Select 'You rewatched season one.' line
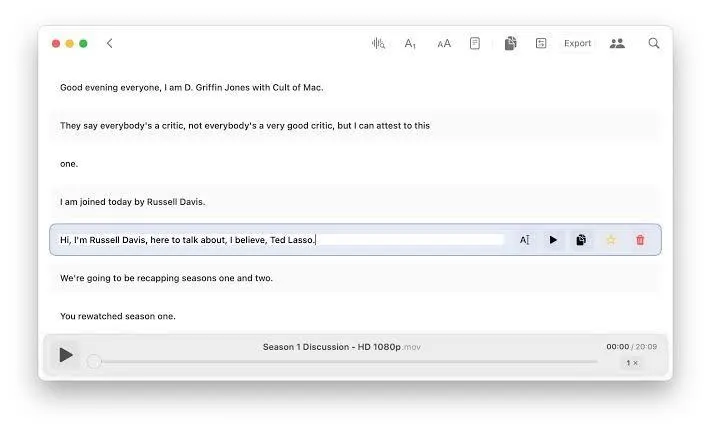 (355, 316)
